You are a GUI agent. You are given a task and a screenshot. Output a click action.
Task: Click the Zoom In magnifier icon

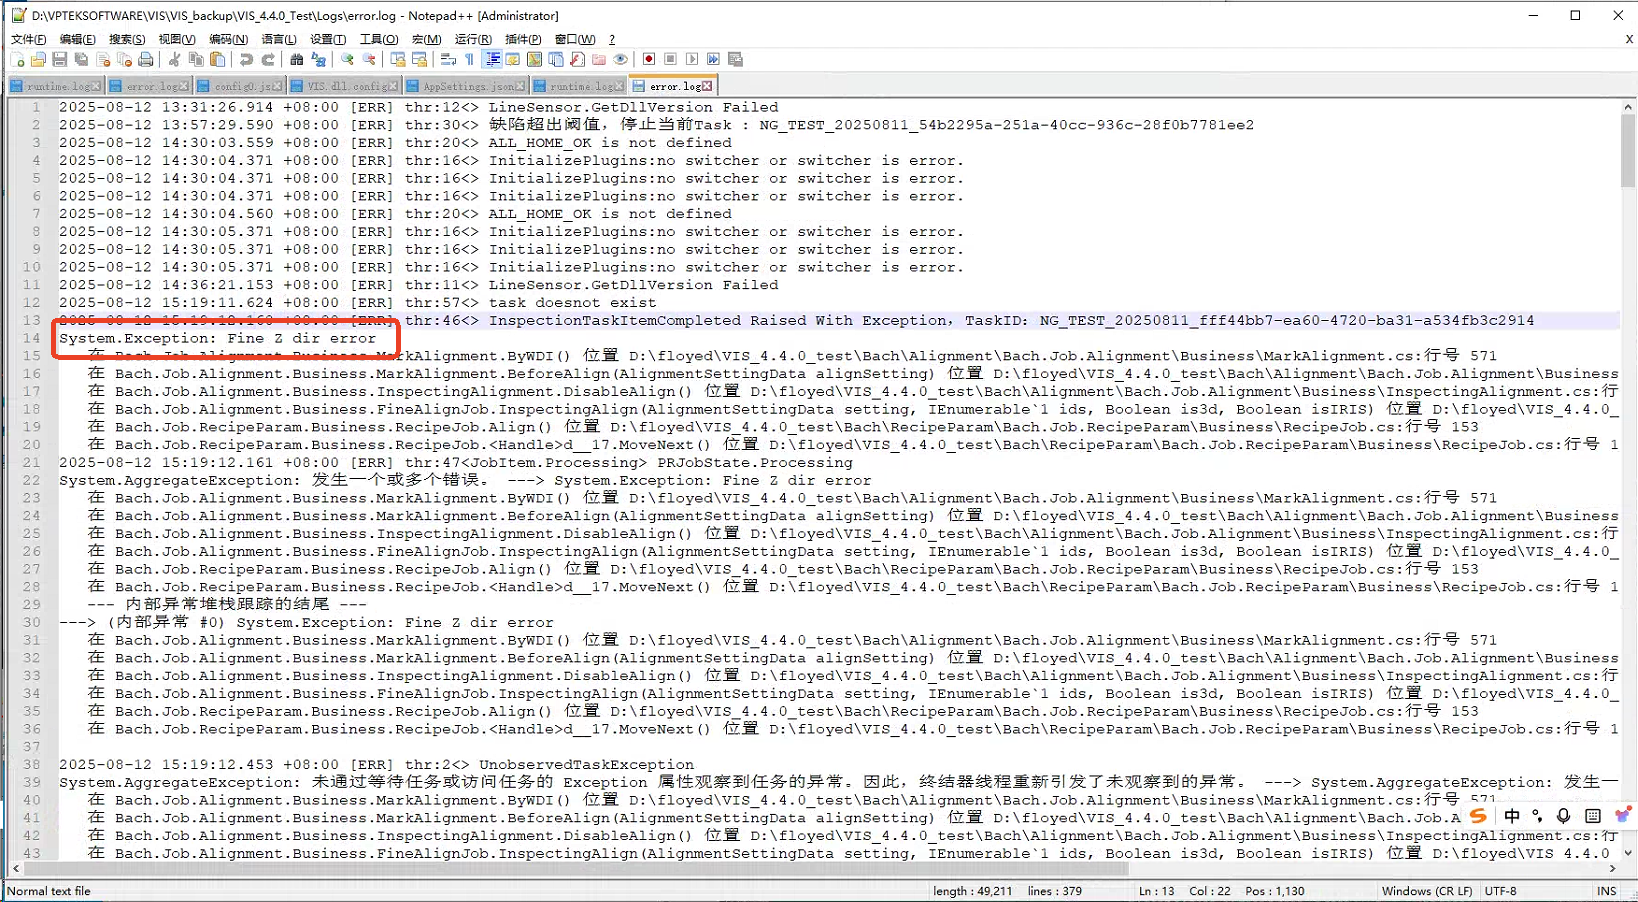pos(347,60)
